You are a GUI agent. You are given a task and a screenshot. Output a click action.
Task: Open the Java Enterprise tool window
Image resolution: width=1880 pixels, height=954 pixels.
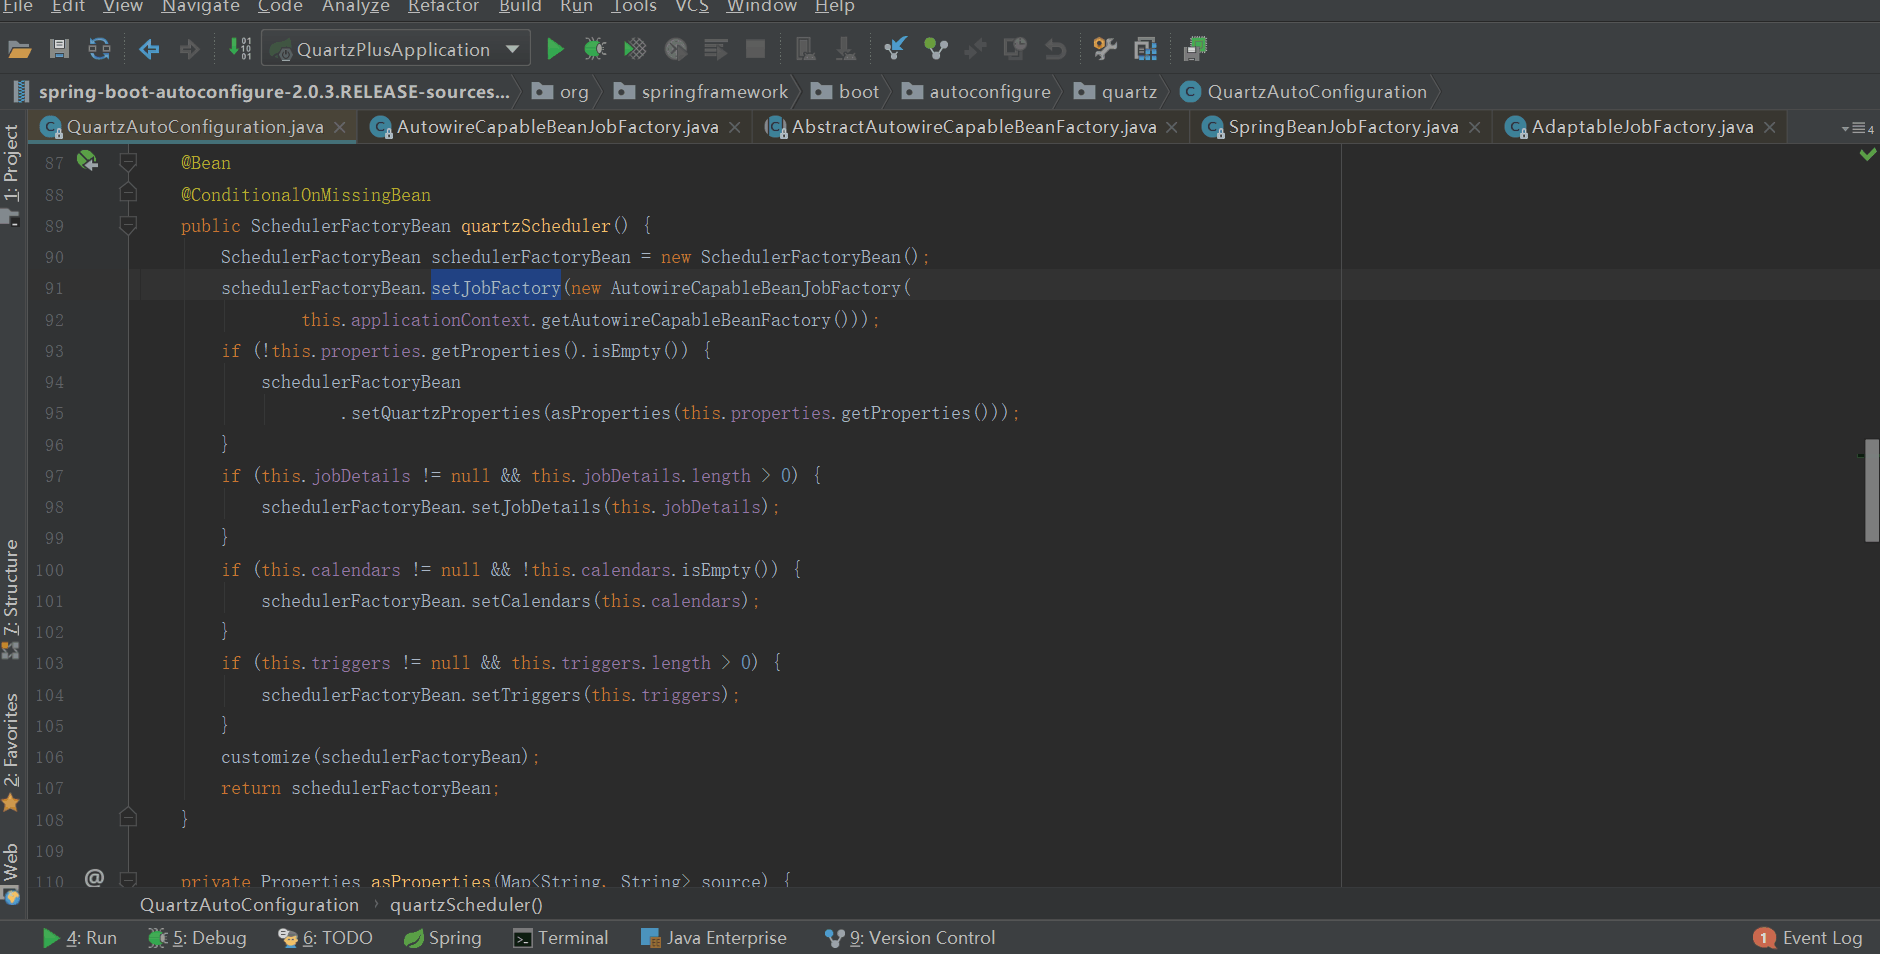point(714,938)
